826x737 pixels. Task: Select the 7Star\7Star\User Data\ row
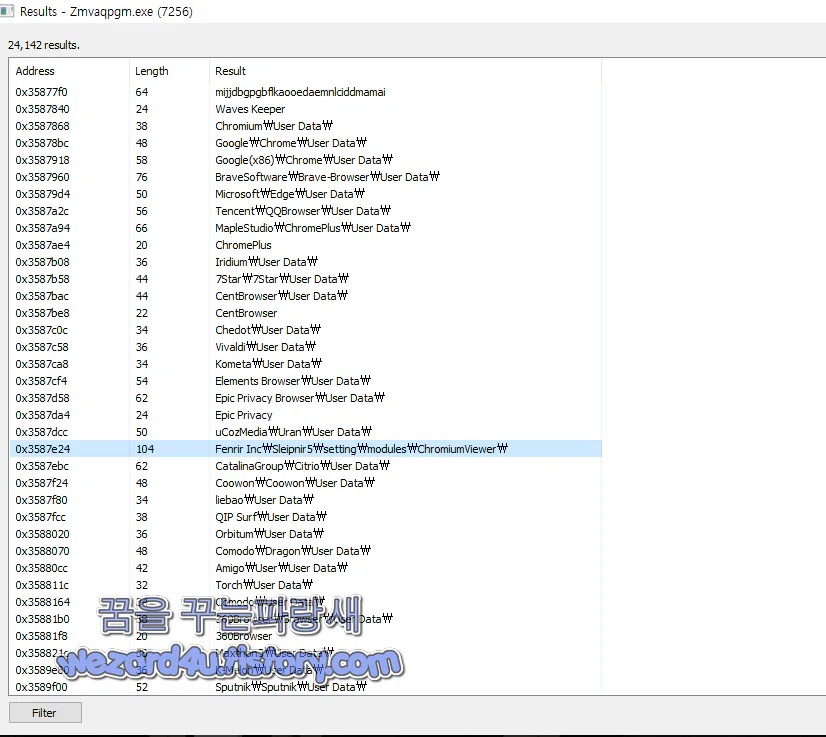point(306,279)
